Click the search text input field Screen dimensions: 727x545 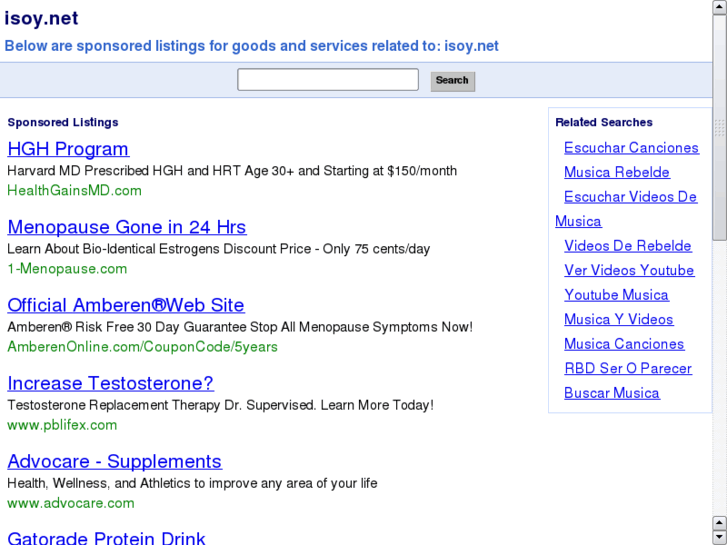coord(328,80)
